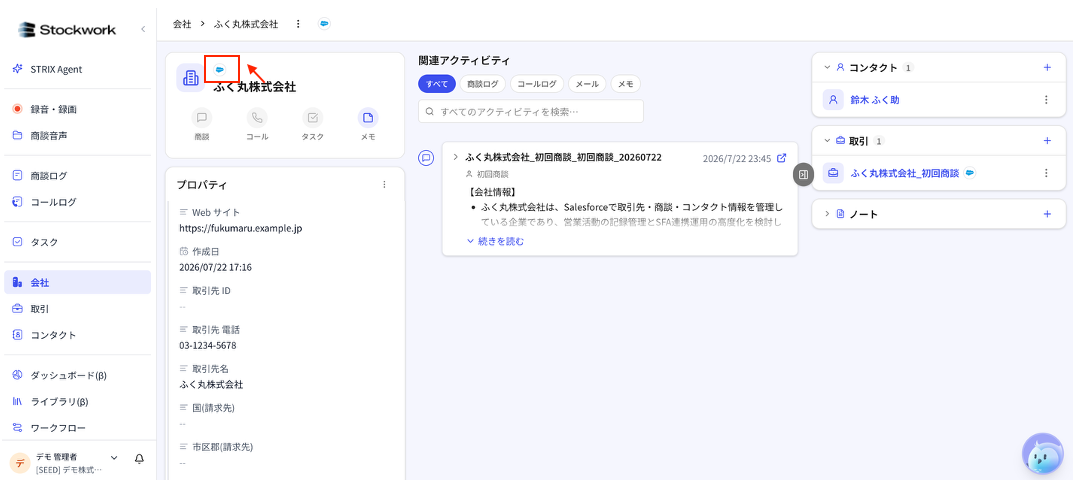
Task: Expand the ノート section
Action: [x=827, y=214]
